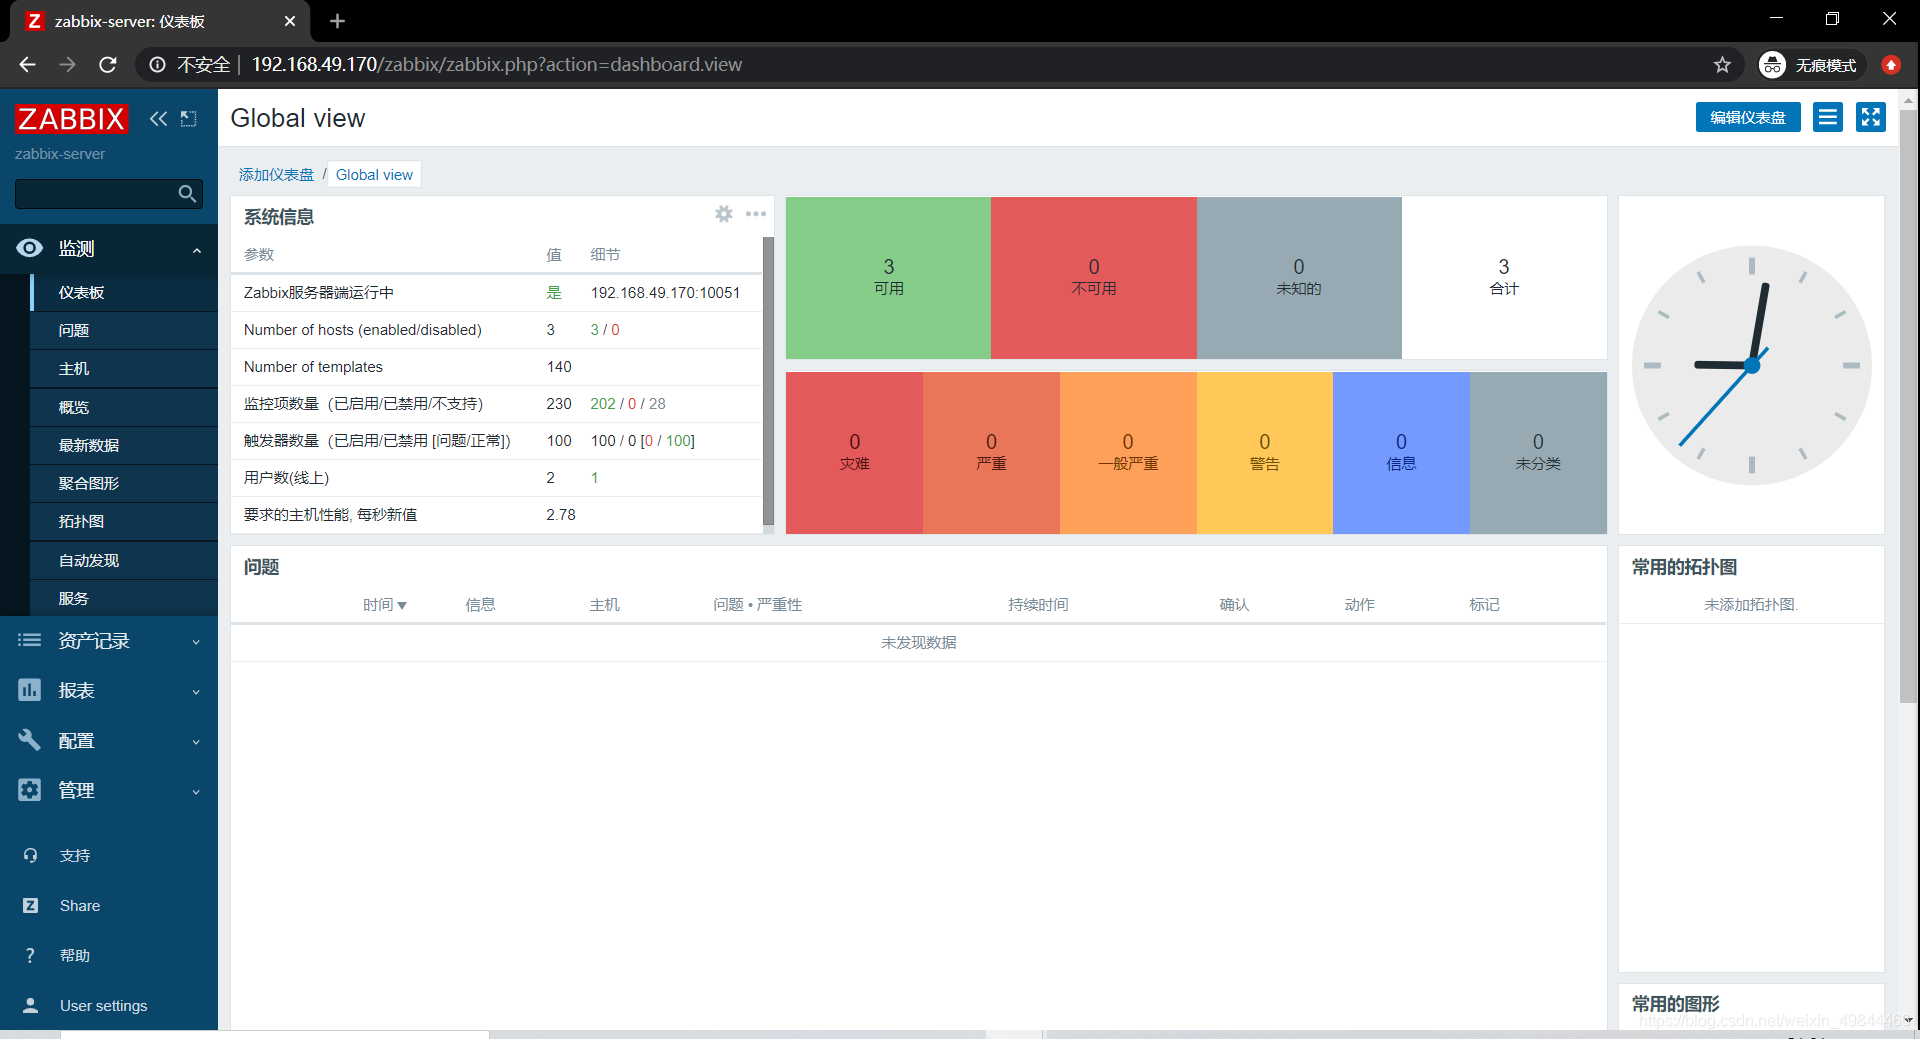Click the 灾难 severity tile
1920x1039 pixels.
854,453
